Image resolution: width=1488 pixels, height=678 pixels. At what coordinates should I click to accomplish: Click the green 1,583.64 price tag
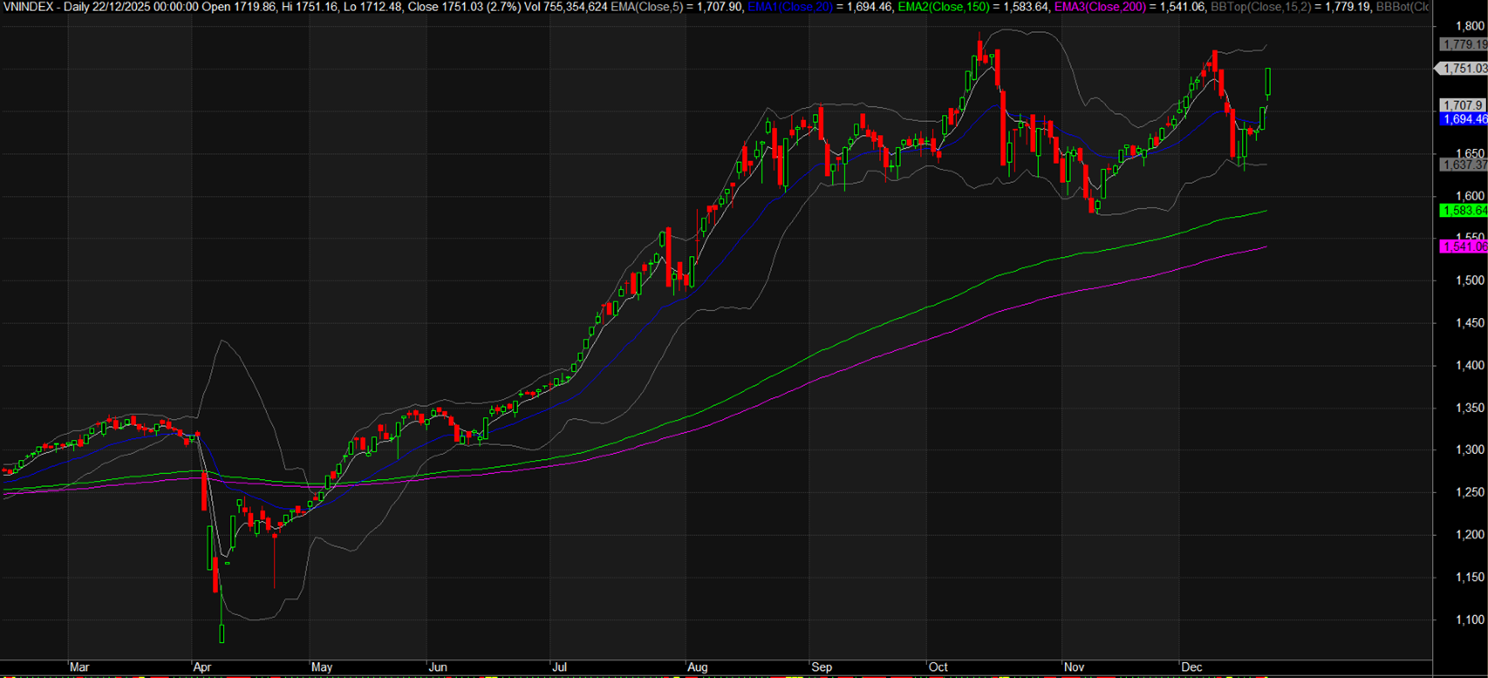click(1463, 210)
